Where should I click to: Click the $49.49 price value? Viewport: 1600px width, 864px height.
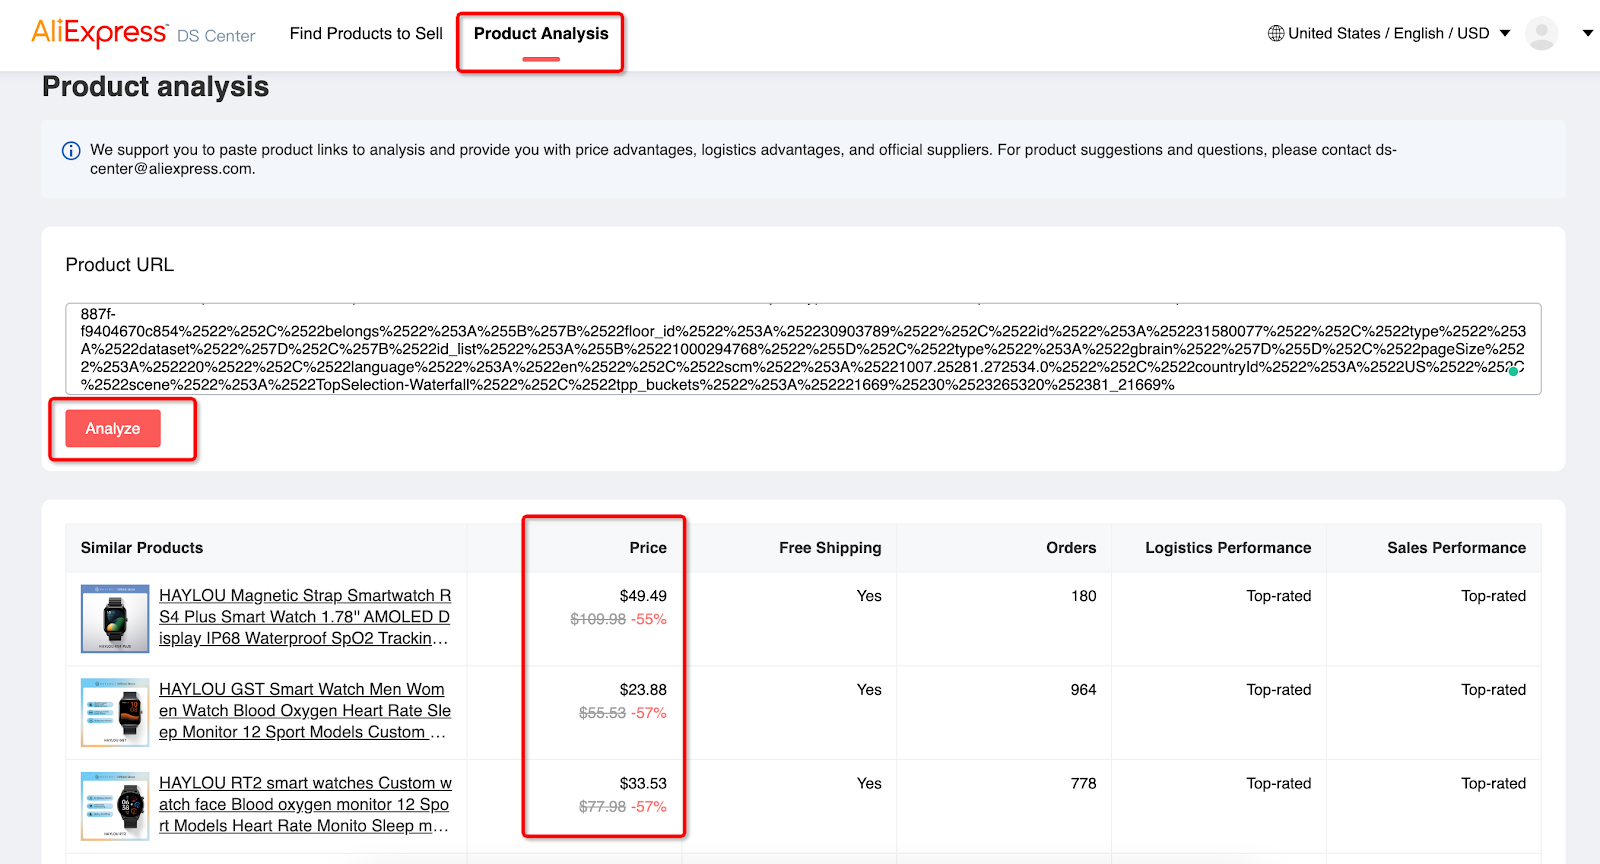pos(643,596)
